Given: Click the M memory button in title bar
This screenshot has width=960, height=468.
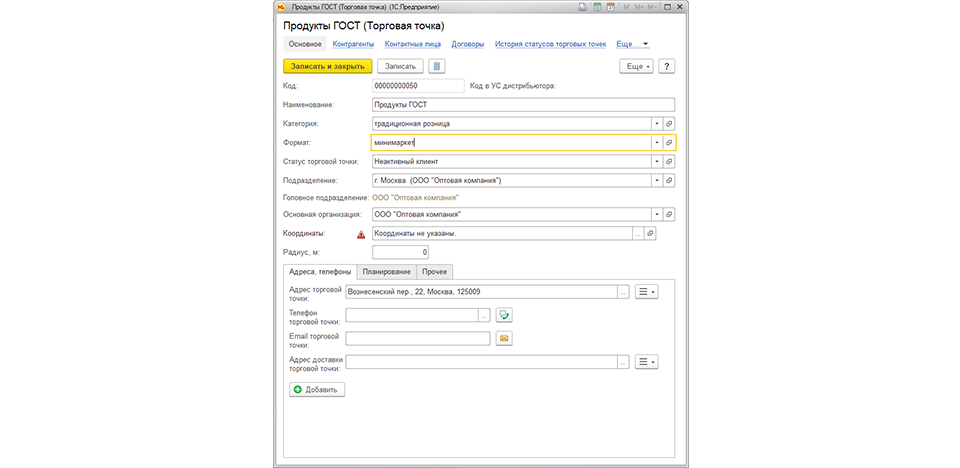Looking at the screenshot, I should click(x=626, y=7).
